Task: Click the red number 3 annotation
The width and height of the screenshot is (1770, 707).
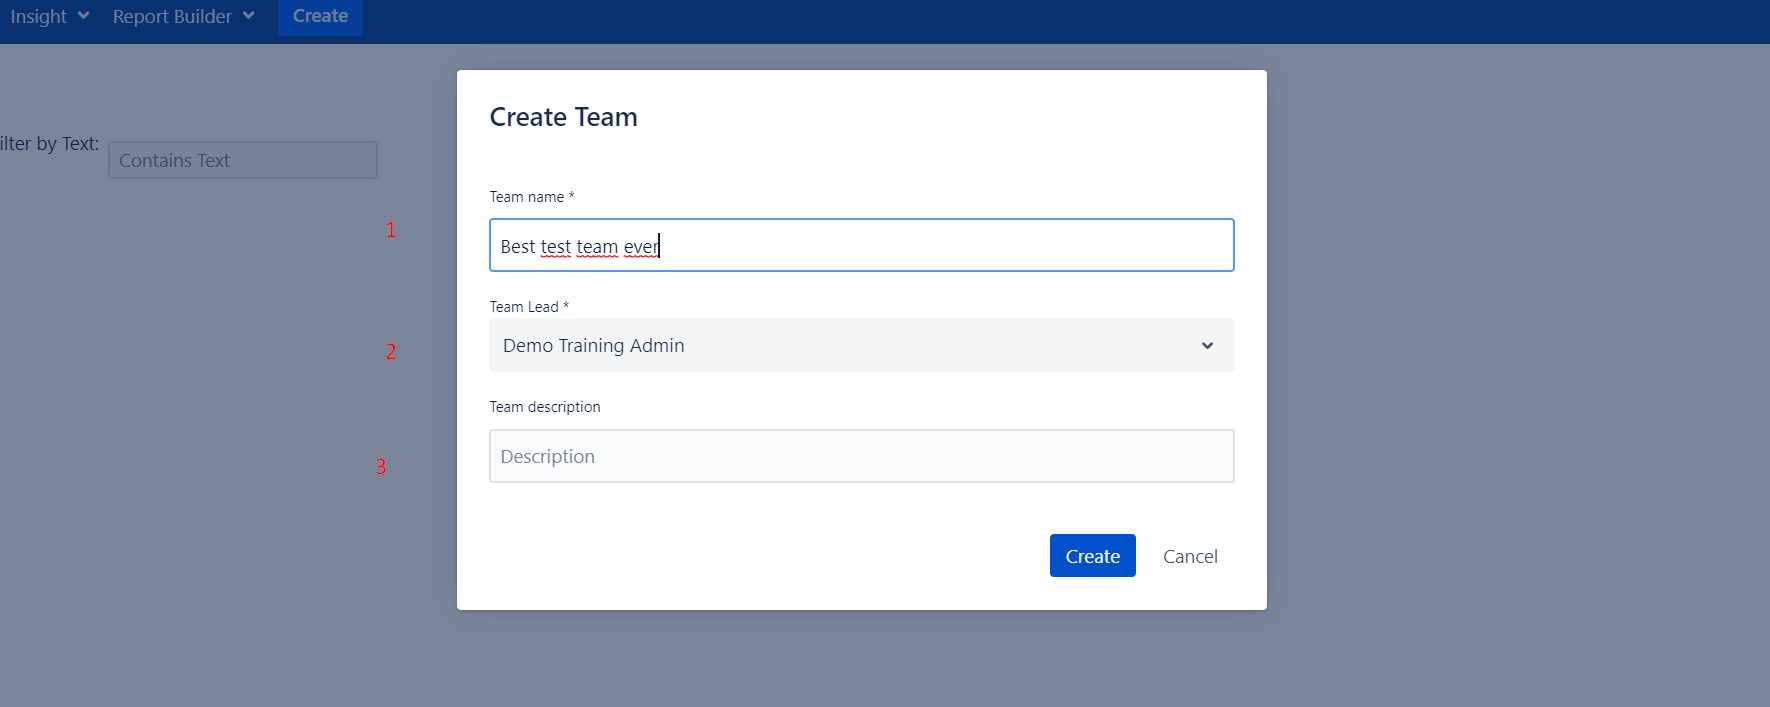Action: pos(381,467)
